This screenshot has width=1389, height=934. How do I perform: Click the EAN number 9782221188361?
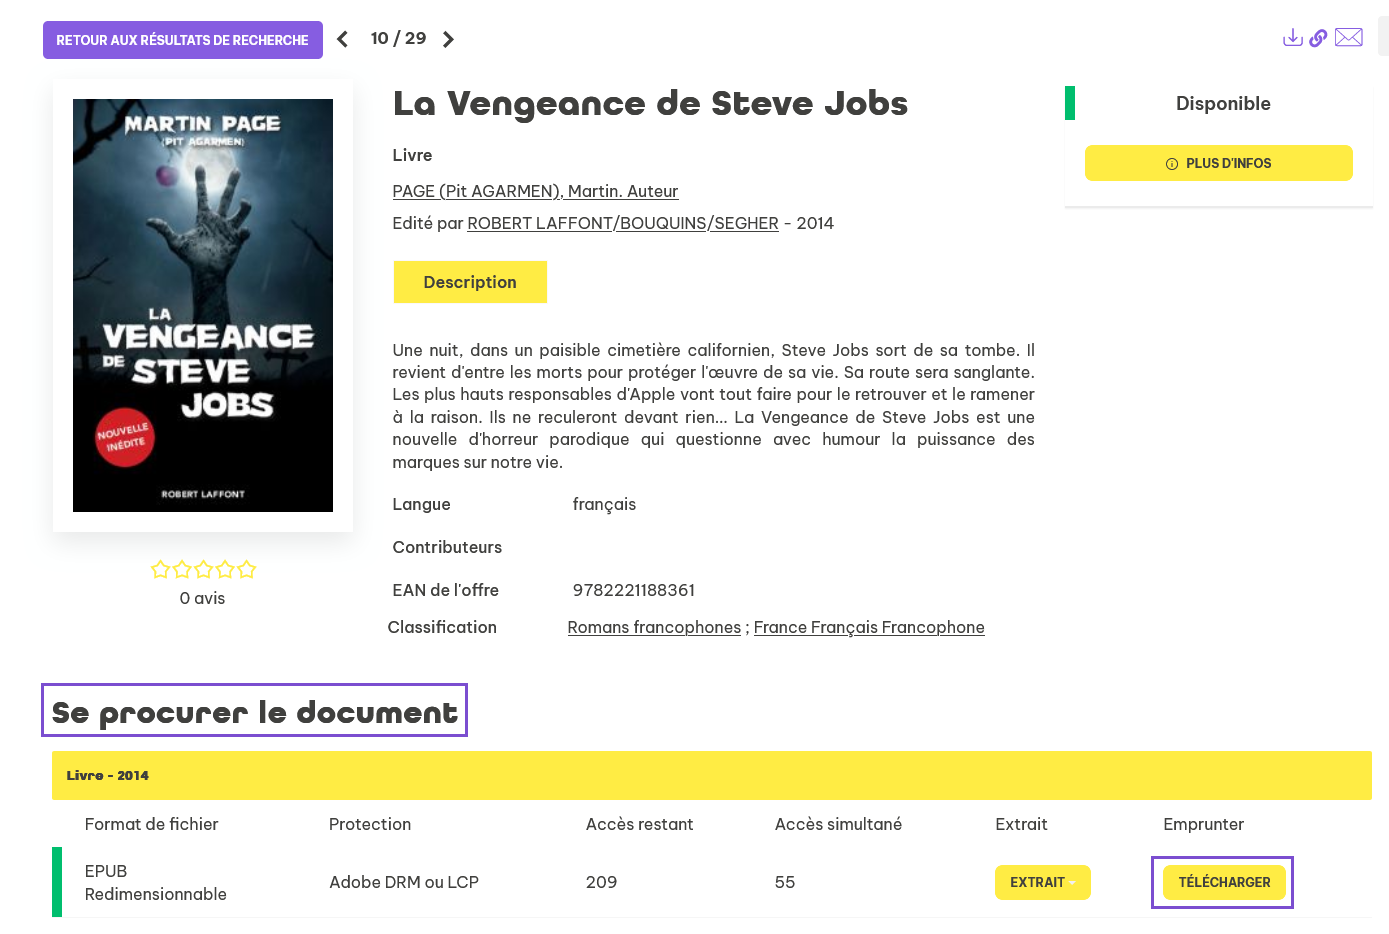(634, 590)
